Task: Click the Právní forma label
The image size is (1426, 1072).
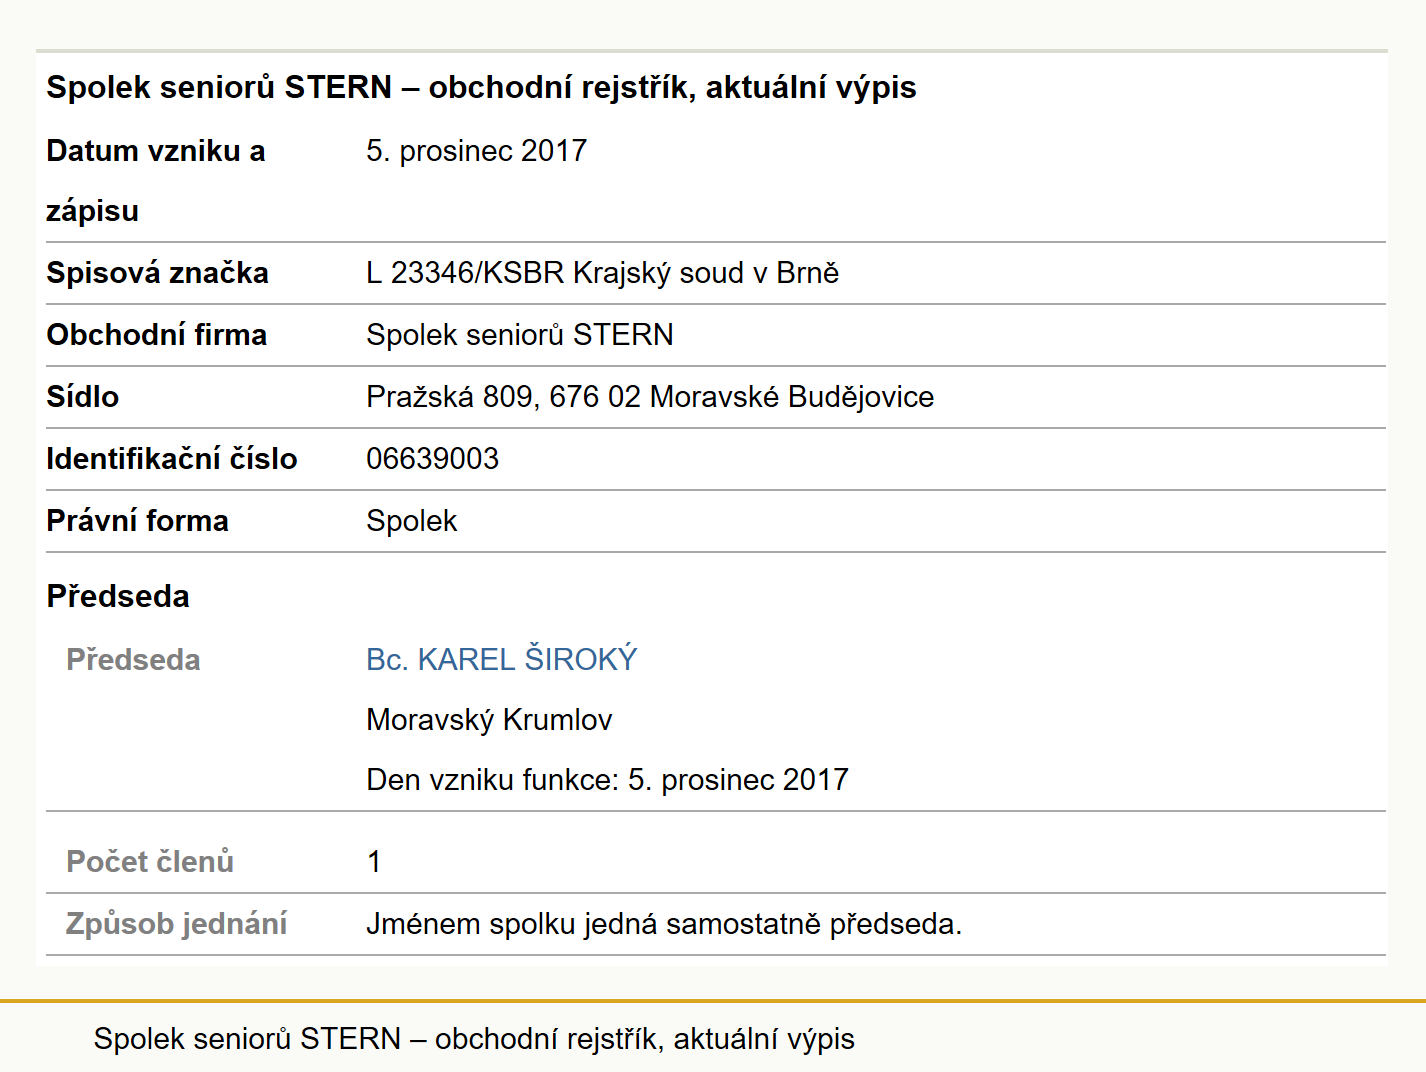Action: tap(137, 521)
